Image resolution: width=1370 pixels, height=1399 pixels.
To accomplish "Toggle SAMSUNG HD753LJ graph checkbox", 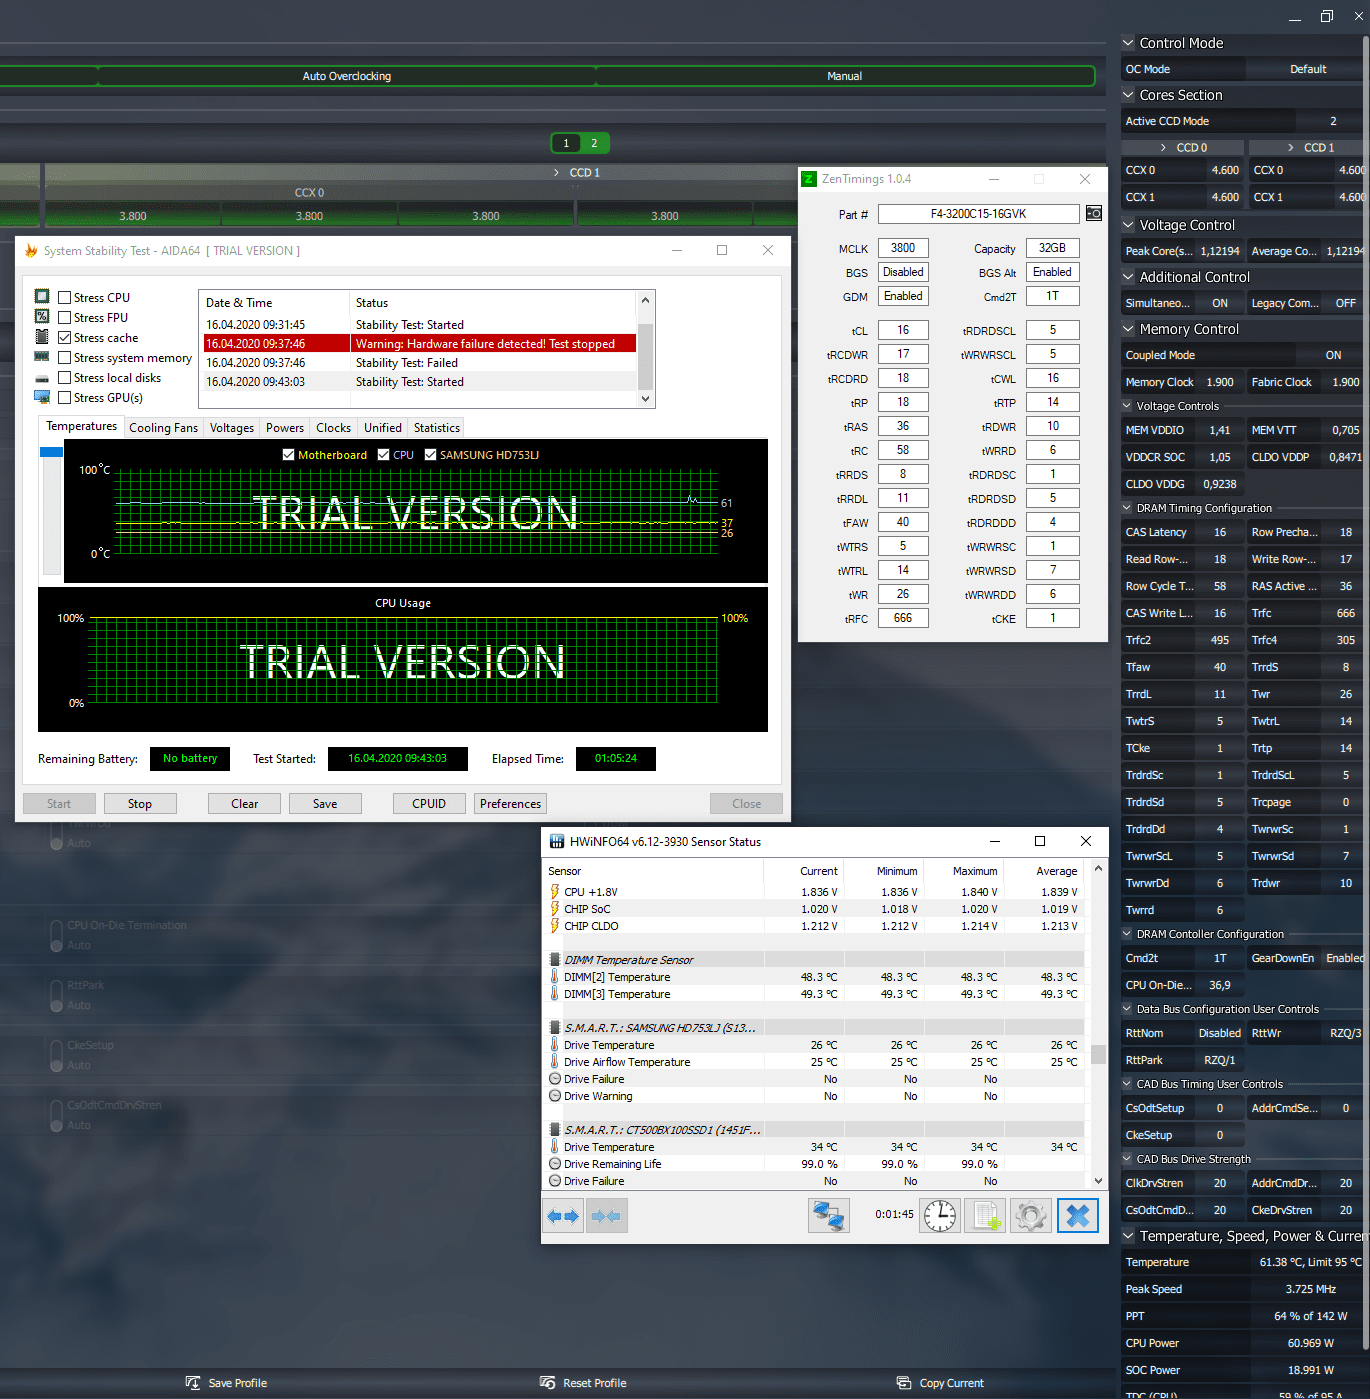I will (x=431, y=455).
